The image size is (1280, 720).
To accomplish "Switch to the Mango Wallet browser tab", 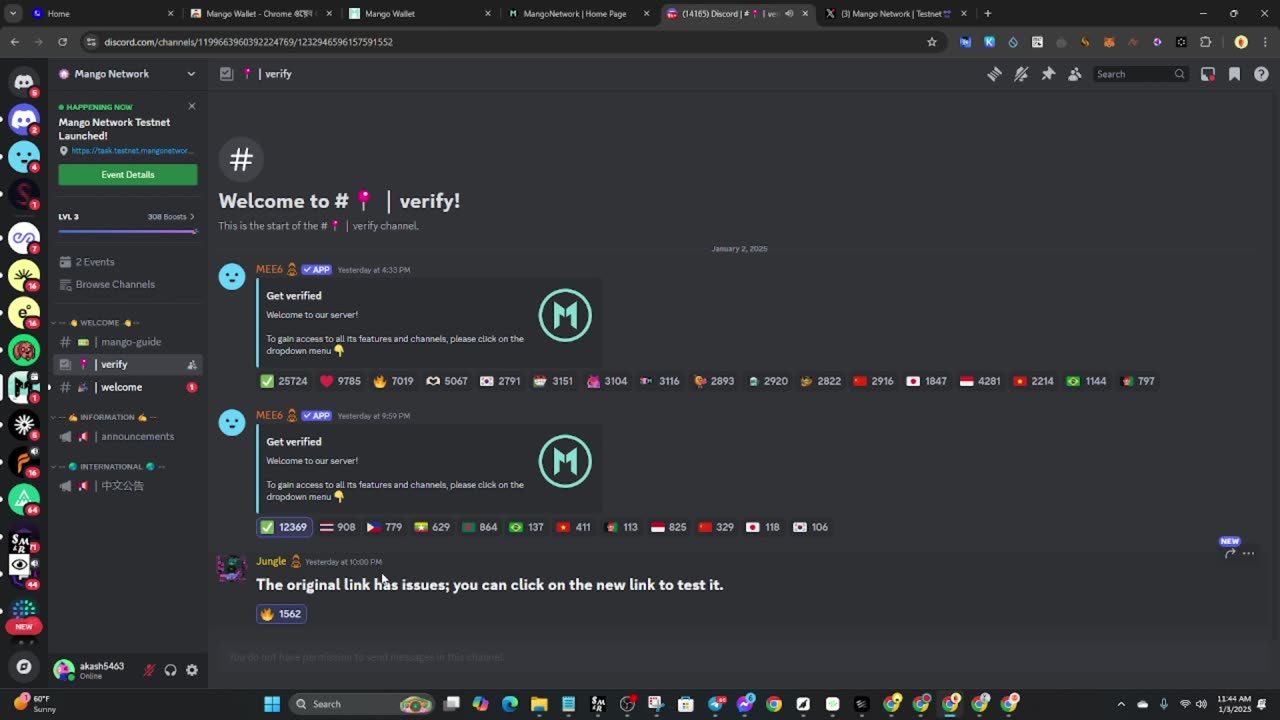I will tap(420, 14).
